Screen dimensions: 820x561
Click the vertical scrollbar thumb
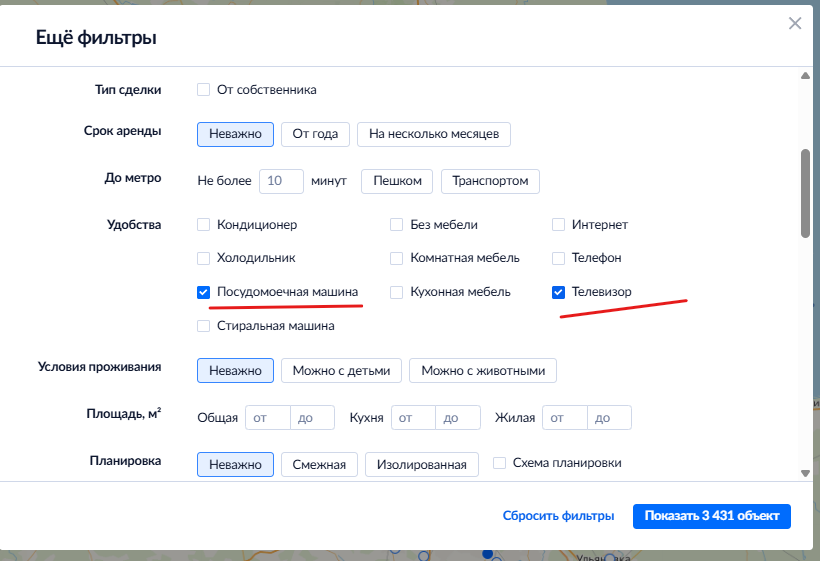point(805,193)
